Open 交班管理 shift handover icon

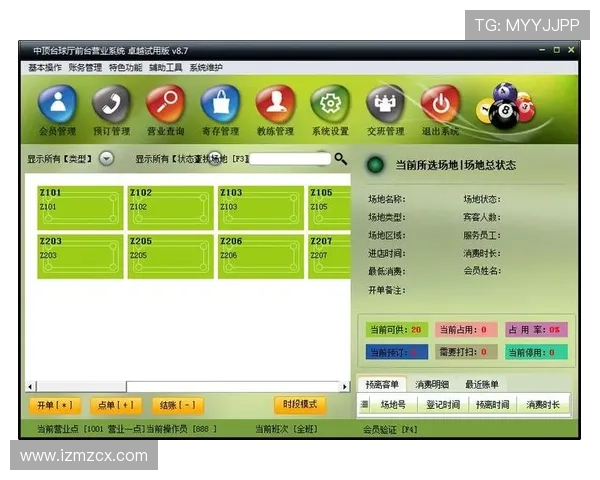pos(385,104)
